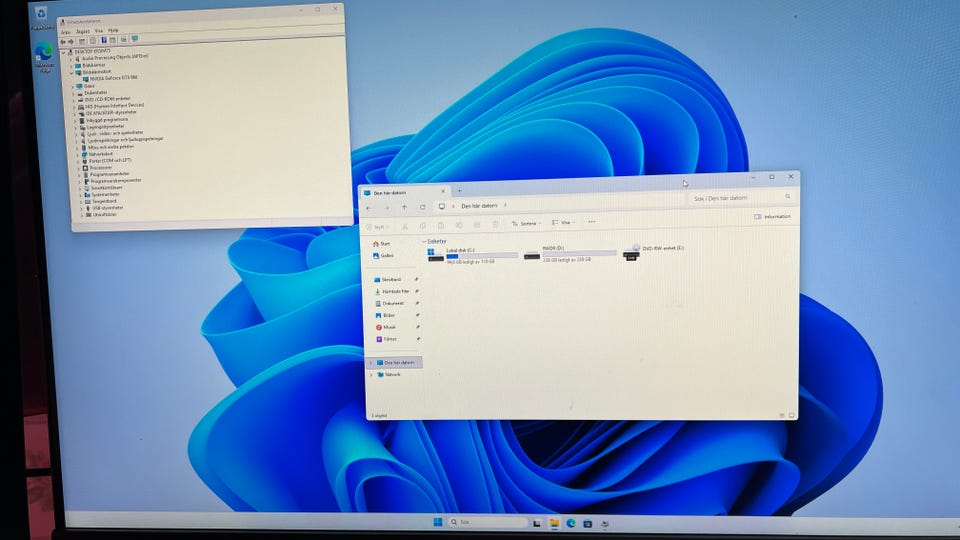This screenshot has width=960, height=540.
Task: Click the refresh icon in File Explorer
Action: (423, 206)
